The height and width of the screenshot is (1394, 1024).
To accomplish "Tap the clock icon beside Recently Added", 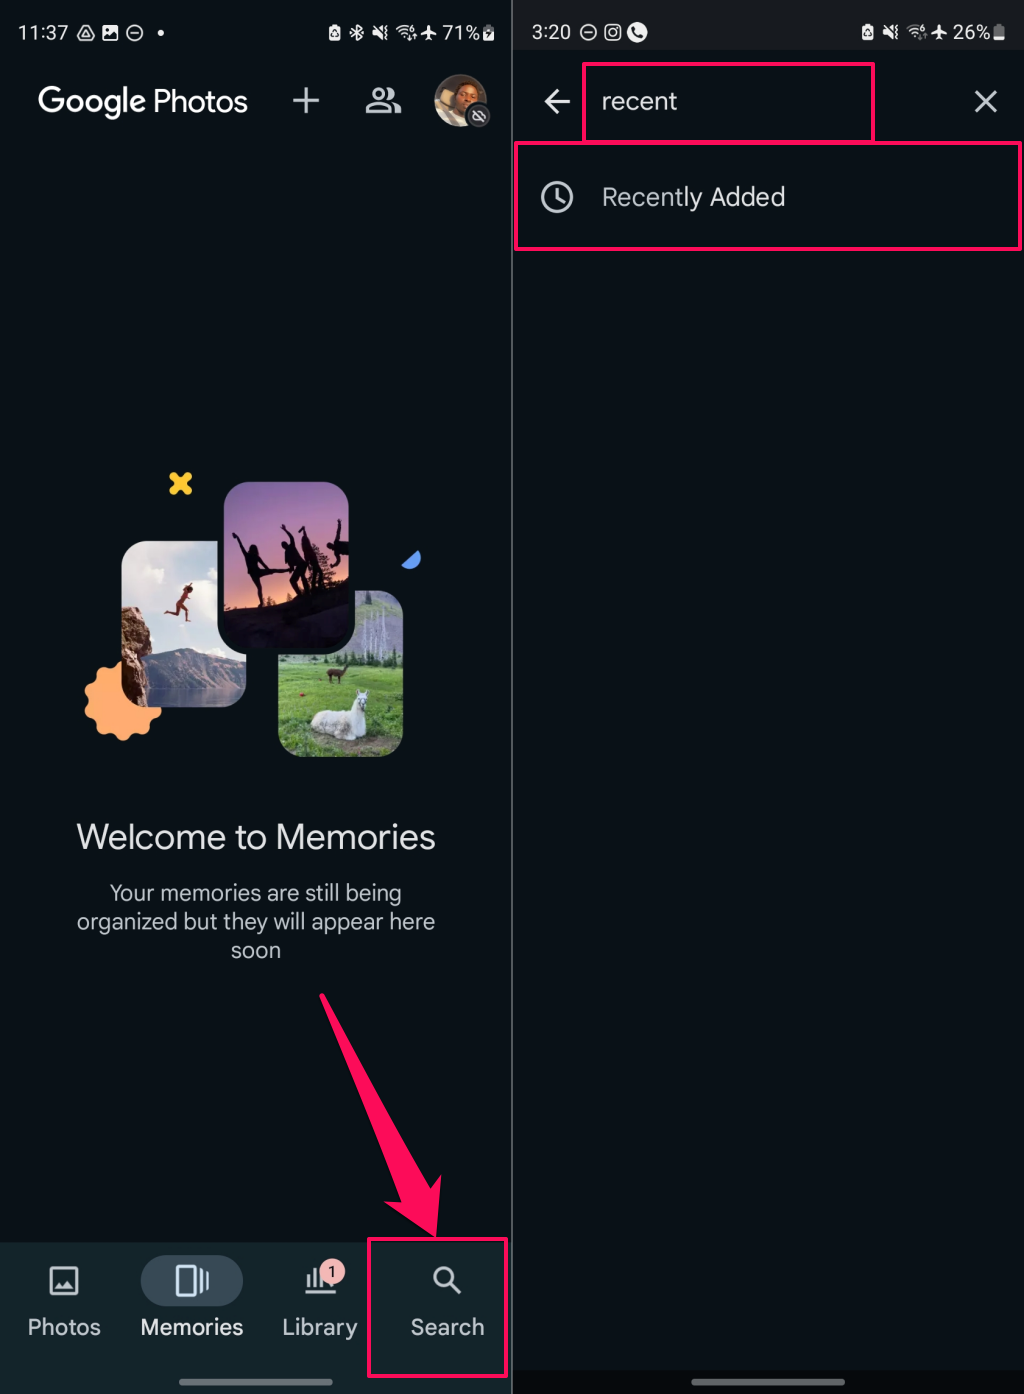I will pyautogui.click(x=557, y=197).
